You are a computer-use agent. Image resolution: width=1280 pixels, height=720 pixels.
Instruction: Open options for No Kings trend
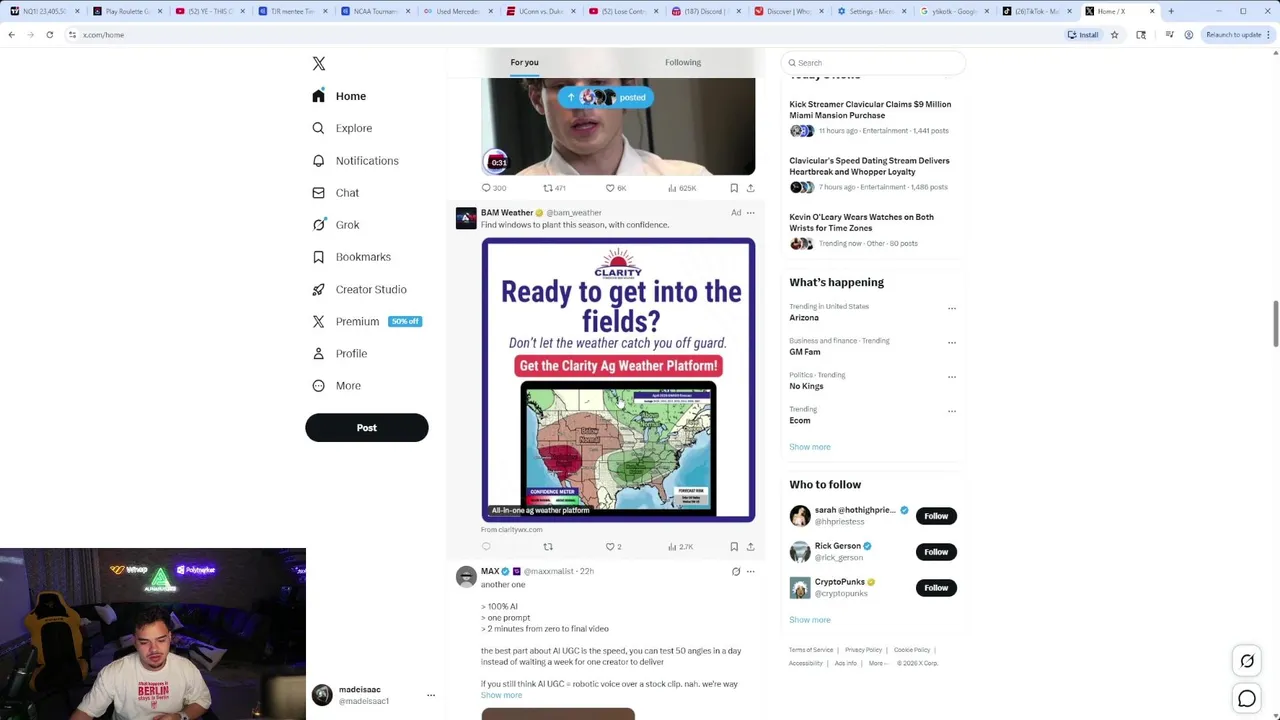coord(952,377)
